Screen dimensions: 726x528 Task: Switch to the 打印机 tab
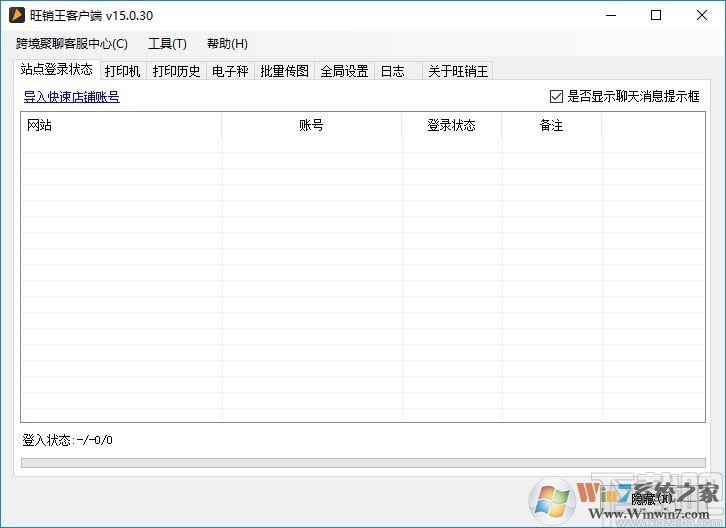[x=123, y=71]
